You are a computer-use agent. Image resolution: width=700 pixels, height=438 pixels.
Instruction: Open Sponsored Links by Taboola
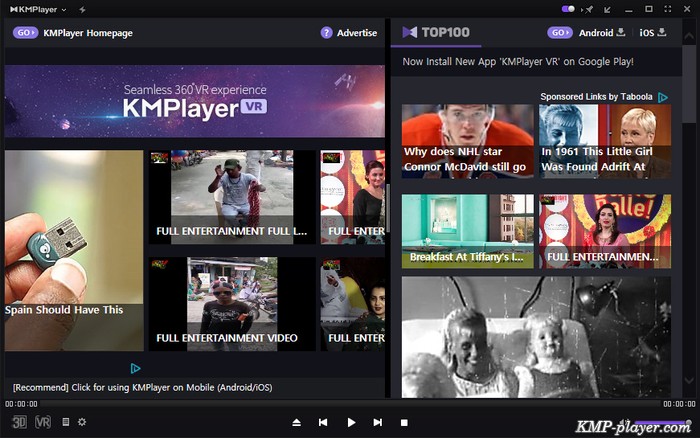[x=596, y=96]
